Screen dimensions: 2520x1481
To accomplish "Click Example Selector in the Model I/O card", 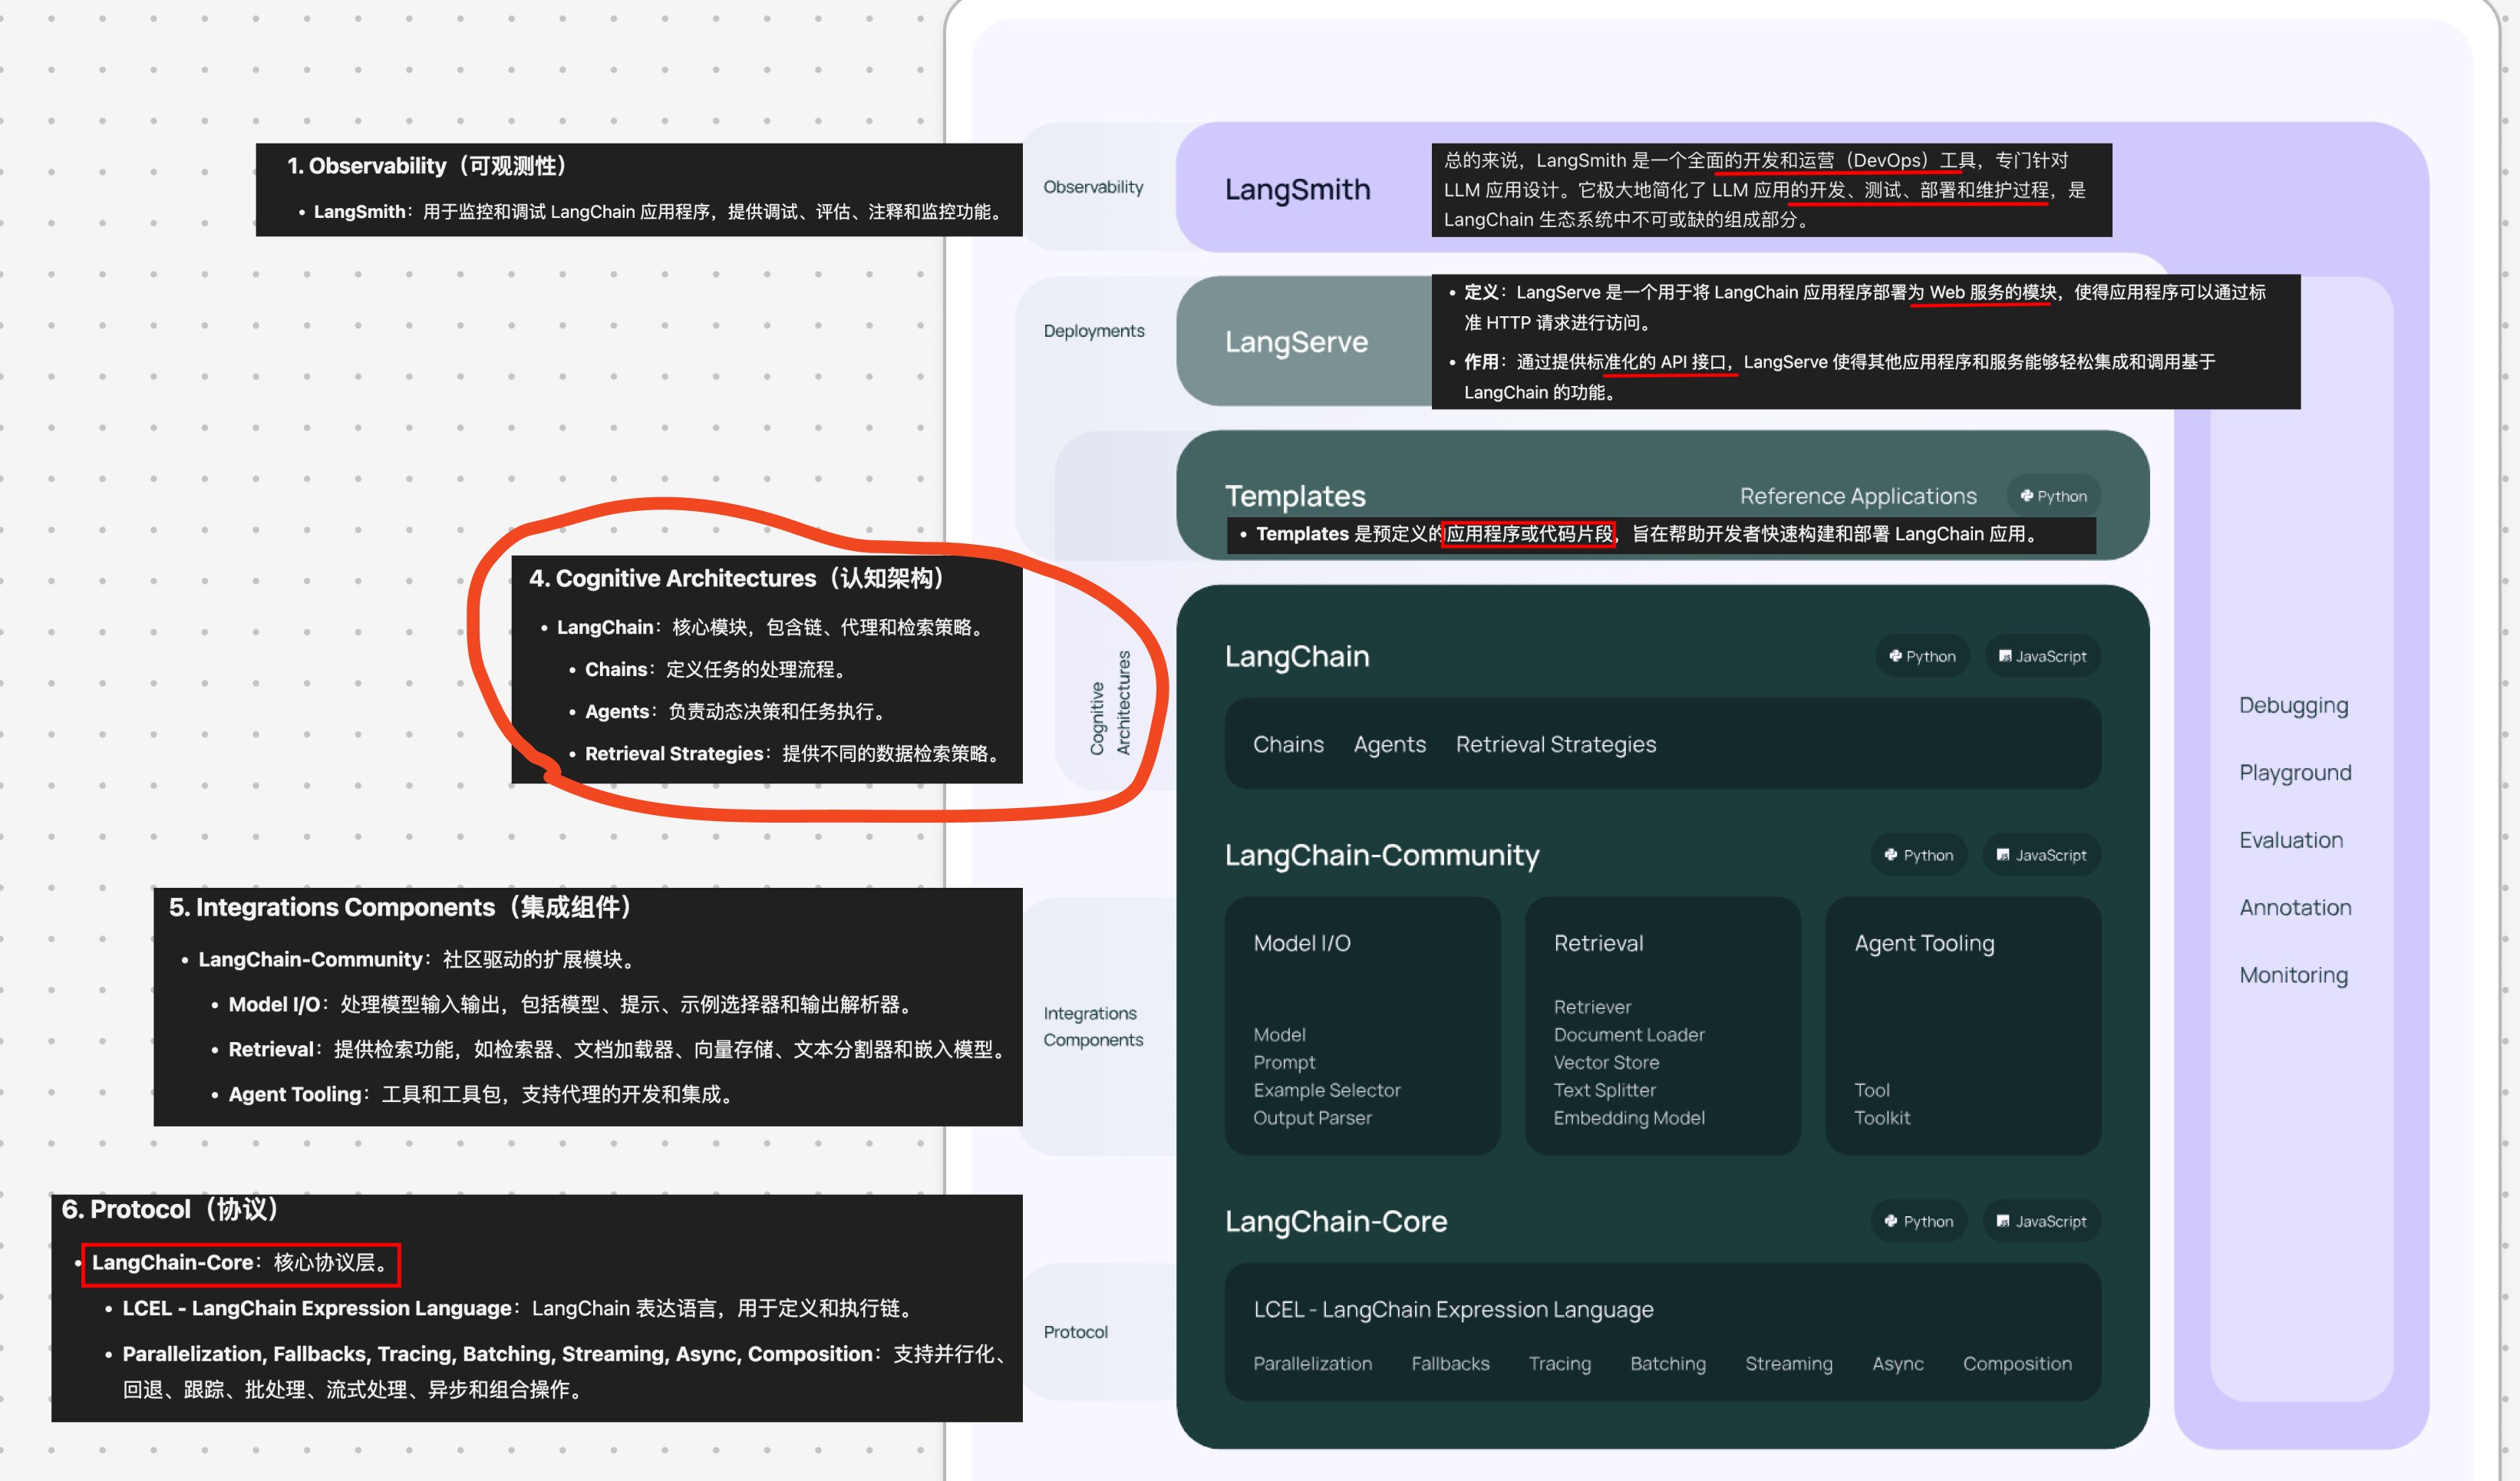I will tap(1327, 1090).
